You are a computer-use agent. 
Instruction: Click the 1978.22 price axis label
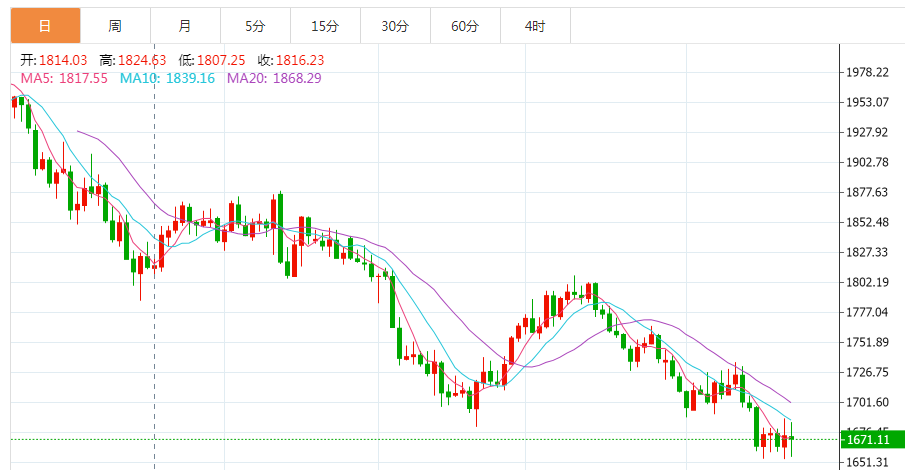coord(867,72)
